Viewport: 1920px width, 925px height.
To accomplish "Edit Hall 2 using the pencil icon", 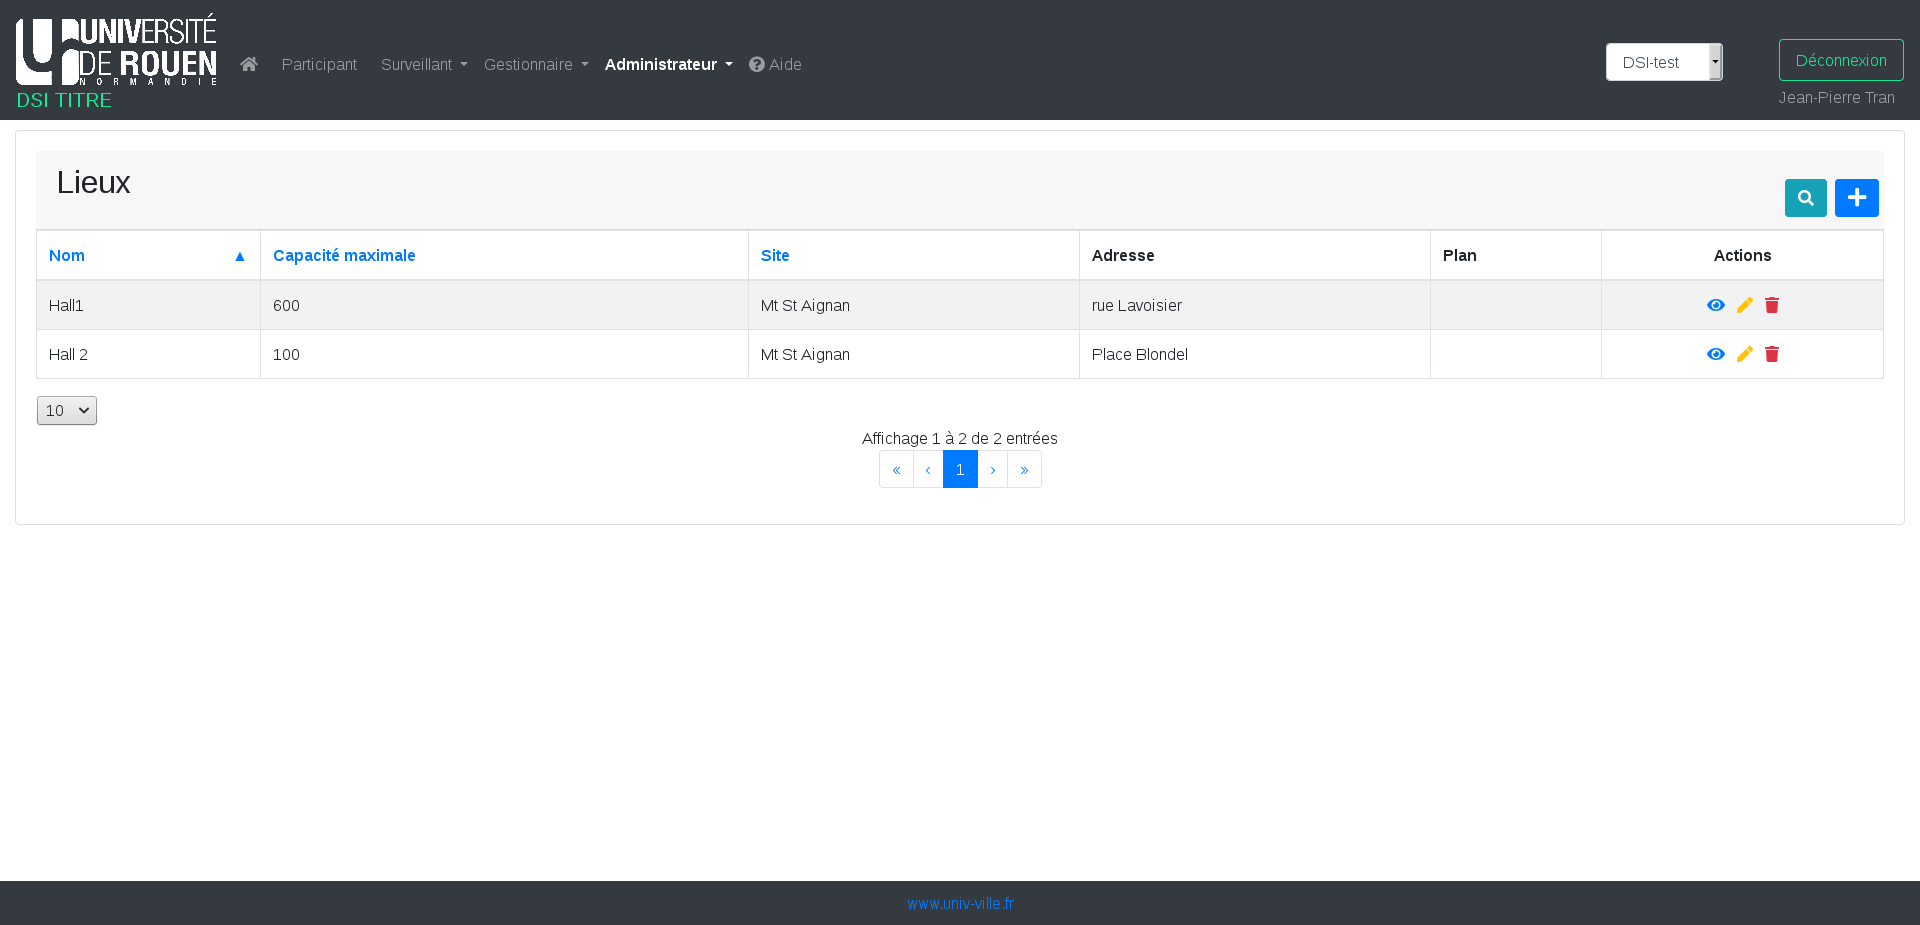I will (1745, 354).
